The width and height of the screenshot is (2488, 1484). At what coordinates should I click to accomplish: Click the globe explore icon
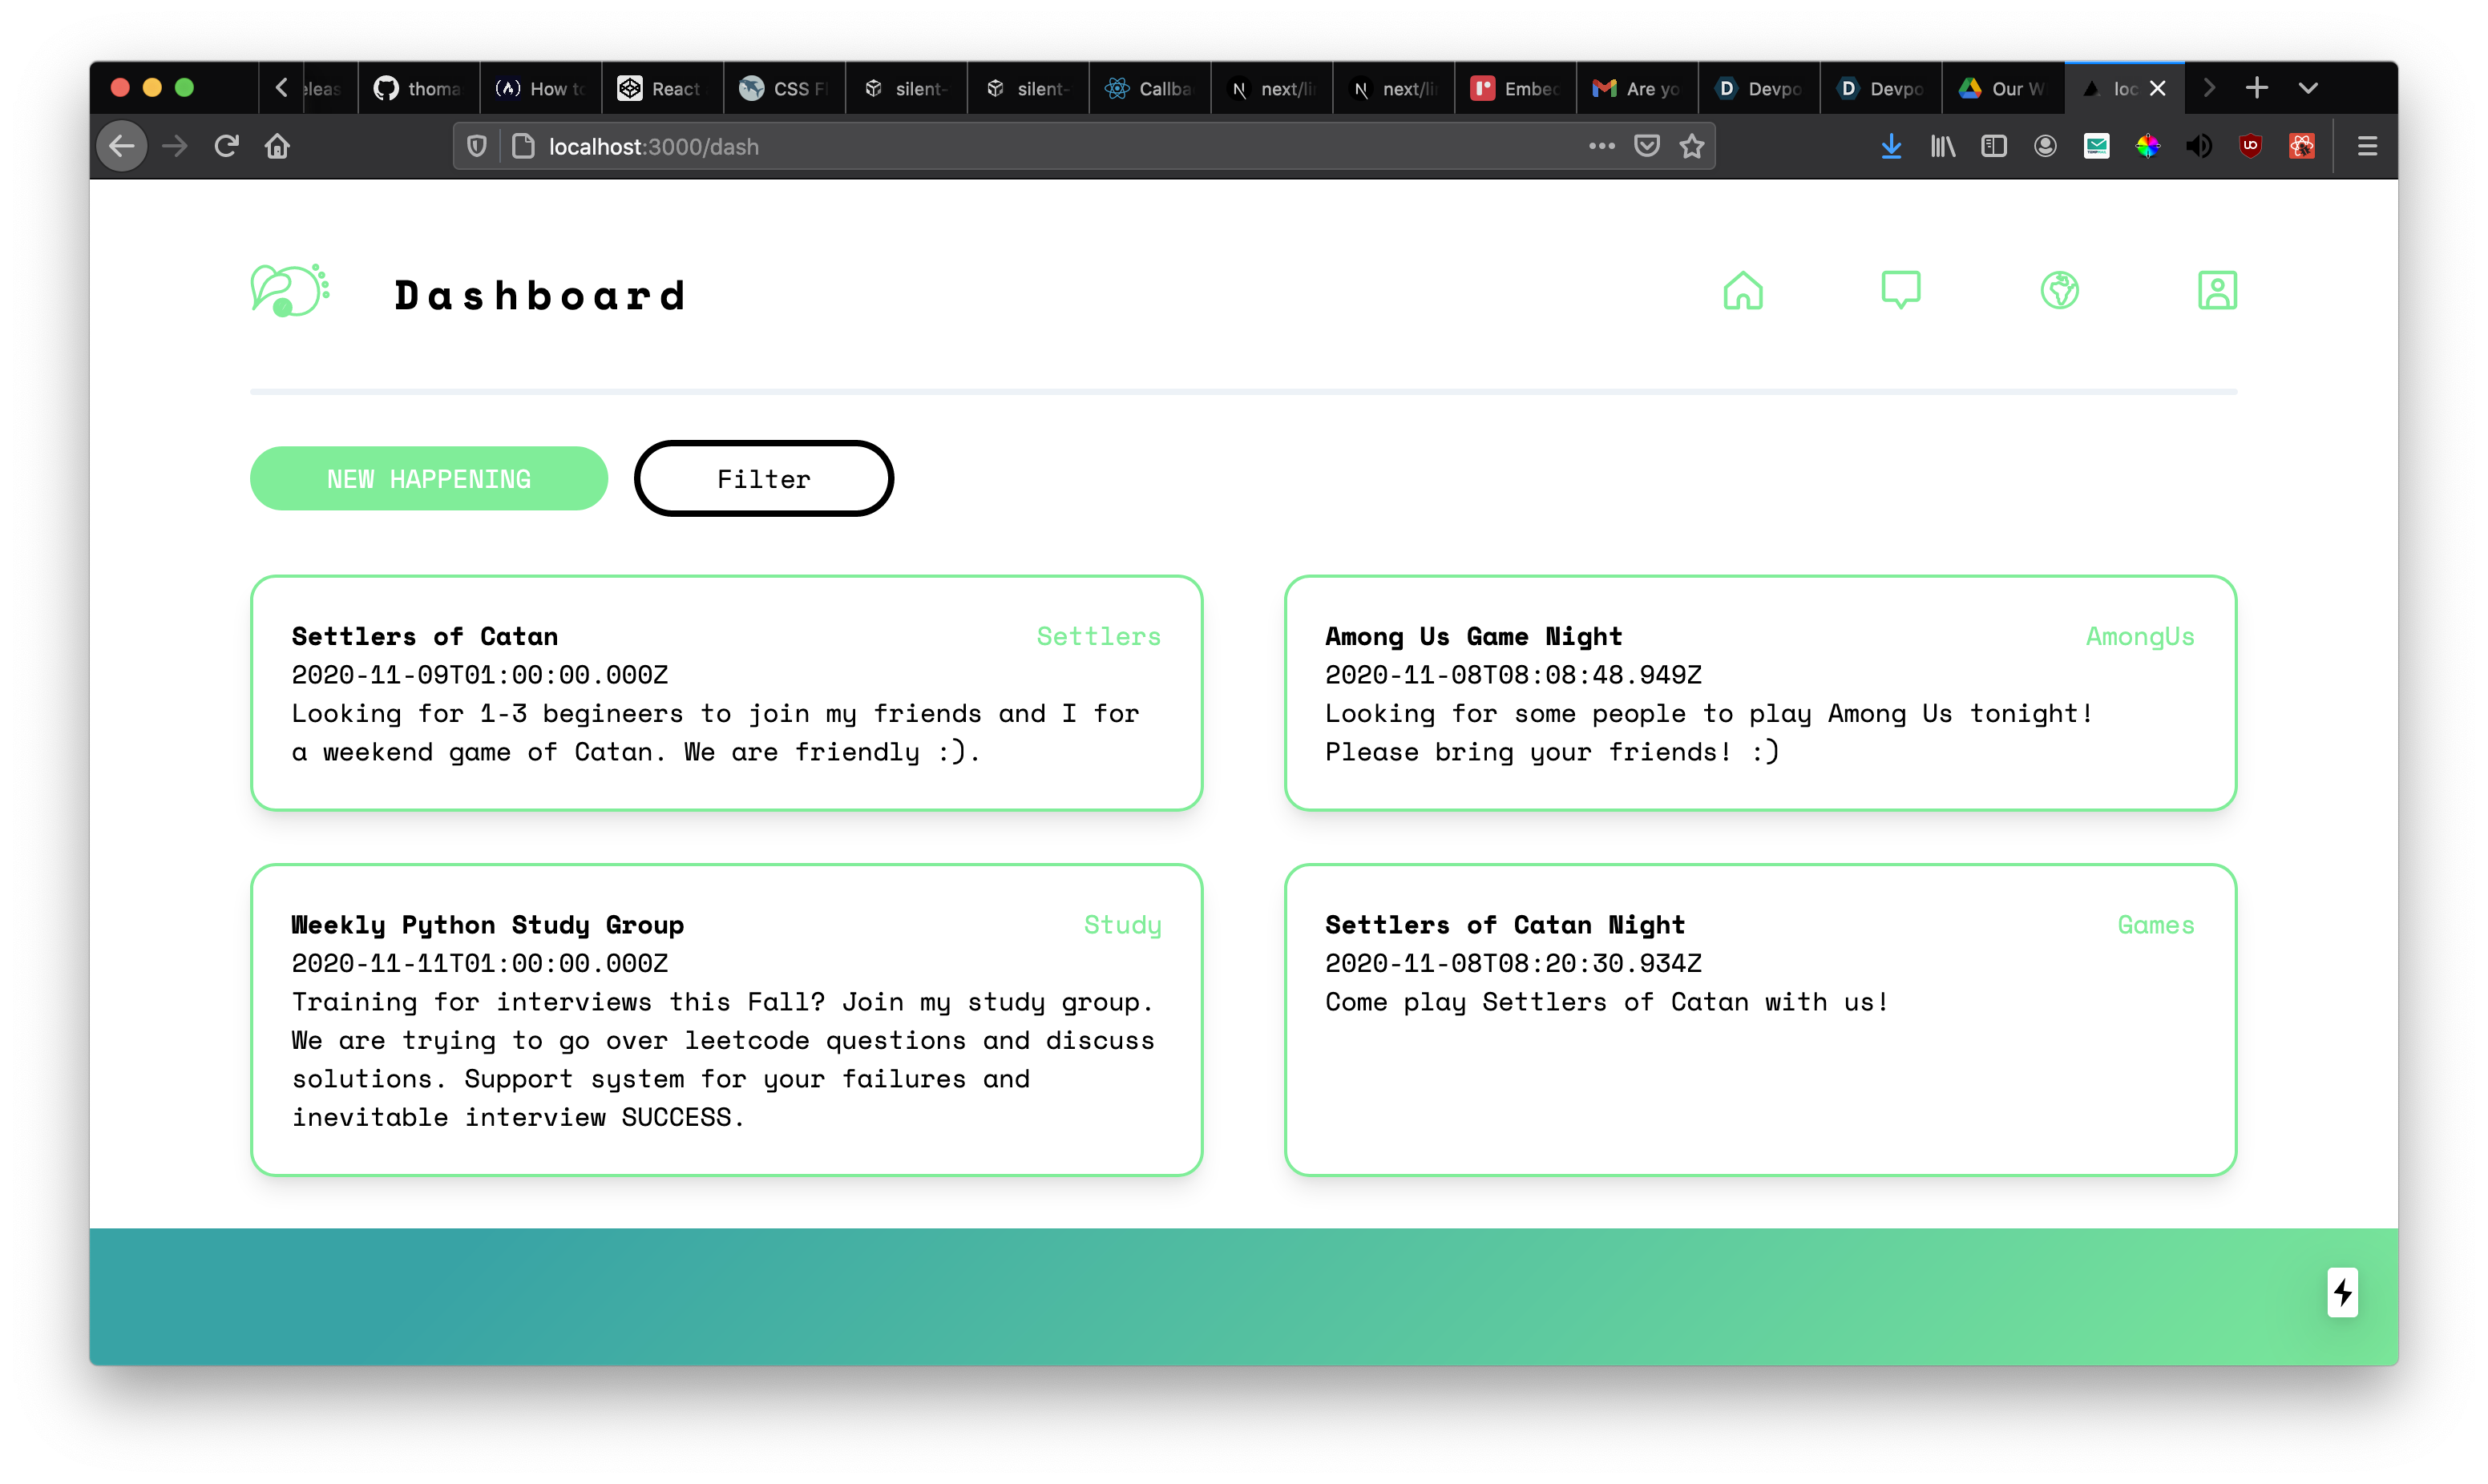click(2059, 290)
